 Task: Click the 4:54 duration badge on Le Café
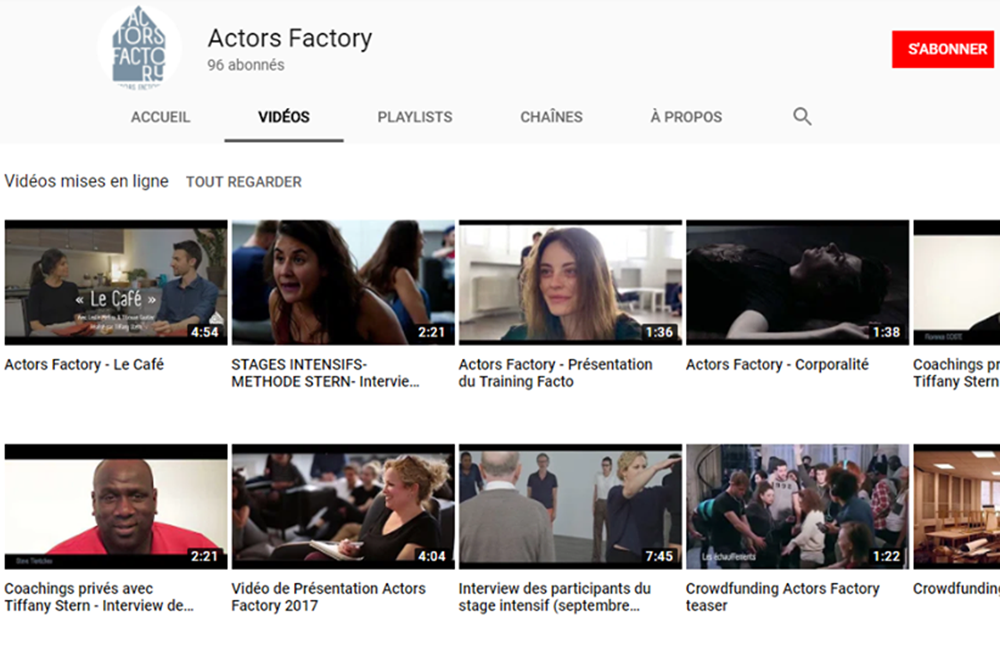coord(204,332)
